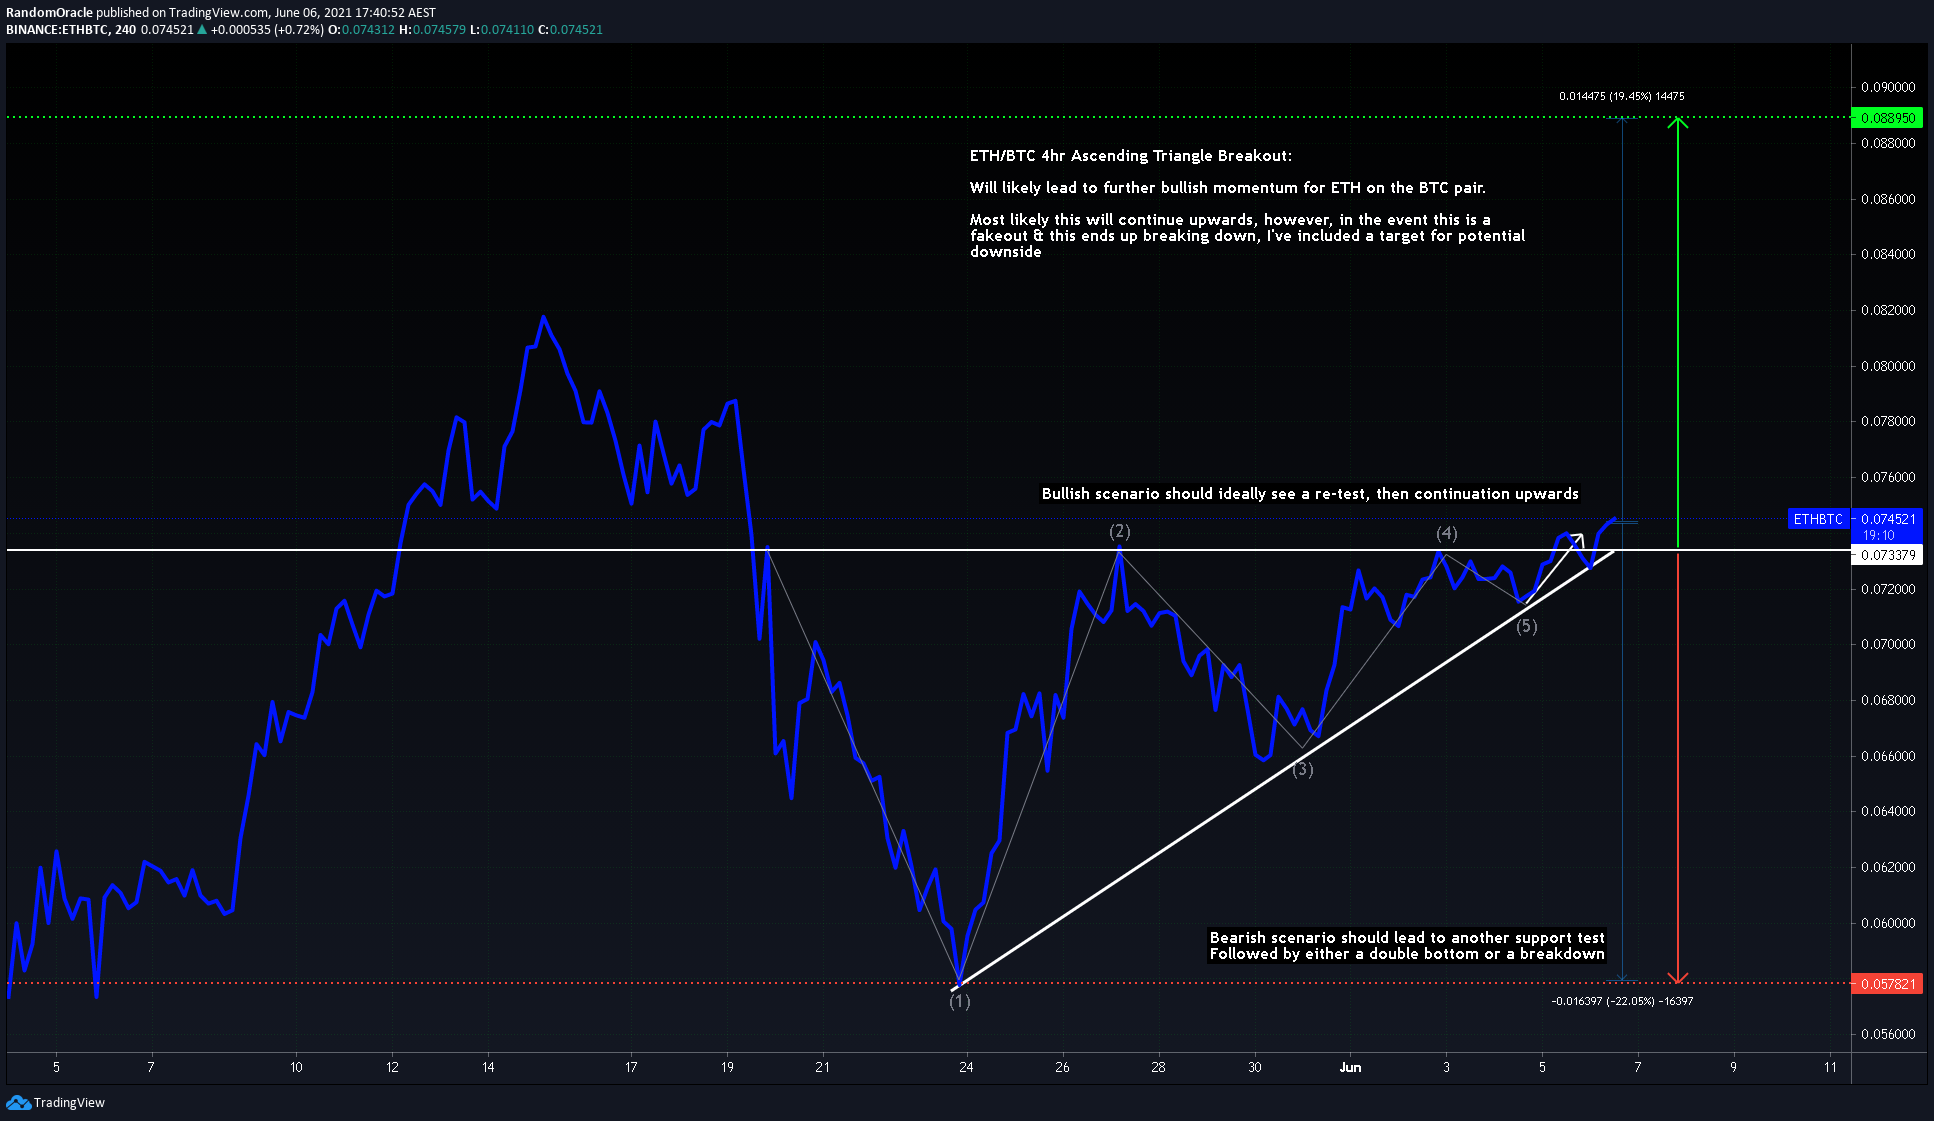This screenshot has width=1934, height=1121.
Task: Click the blue 0.074521 current price label
Action: point(1887,519)
